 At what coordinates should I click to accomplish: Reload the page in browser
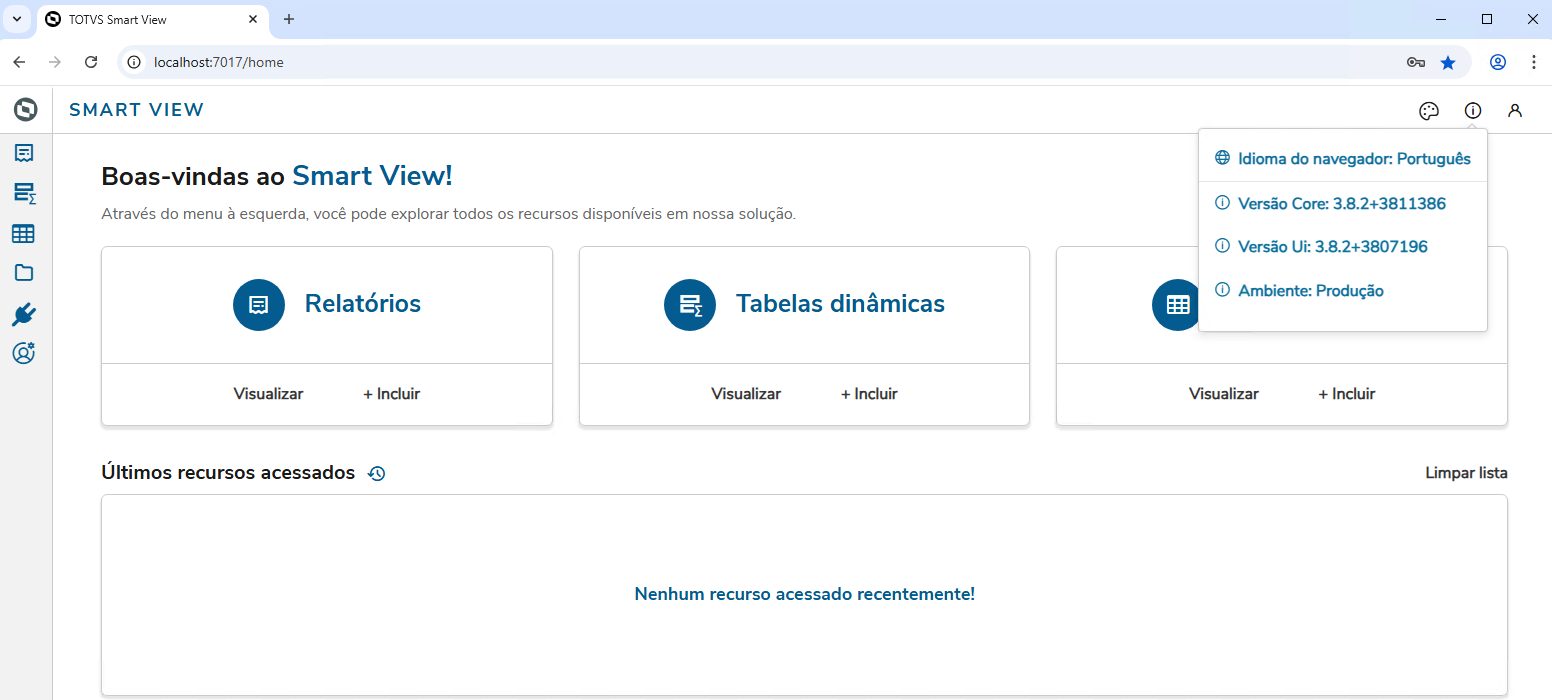point(91,62)
